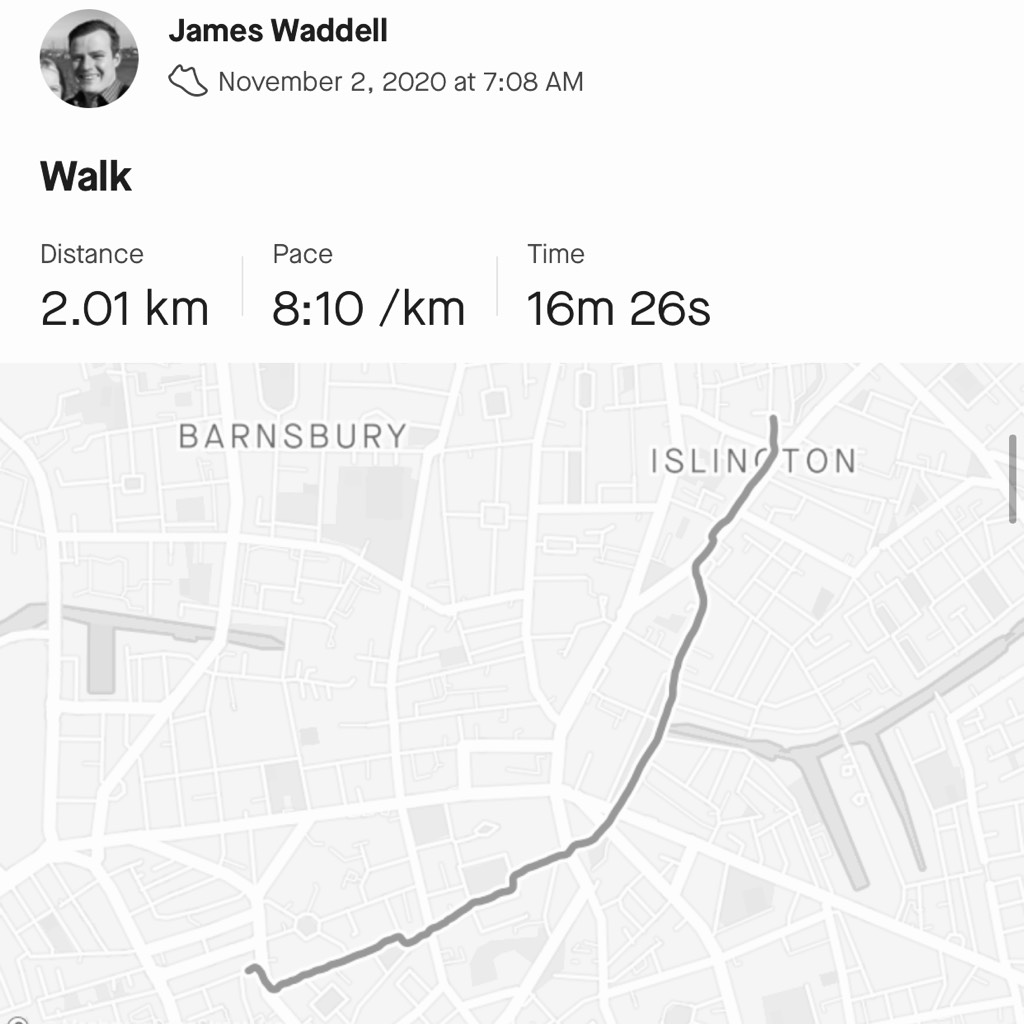The width and height of the screenshot is (1024, 1024).
Task: Click the walking shoe activity icon
Action: (x=188, y=81)
